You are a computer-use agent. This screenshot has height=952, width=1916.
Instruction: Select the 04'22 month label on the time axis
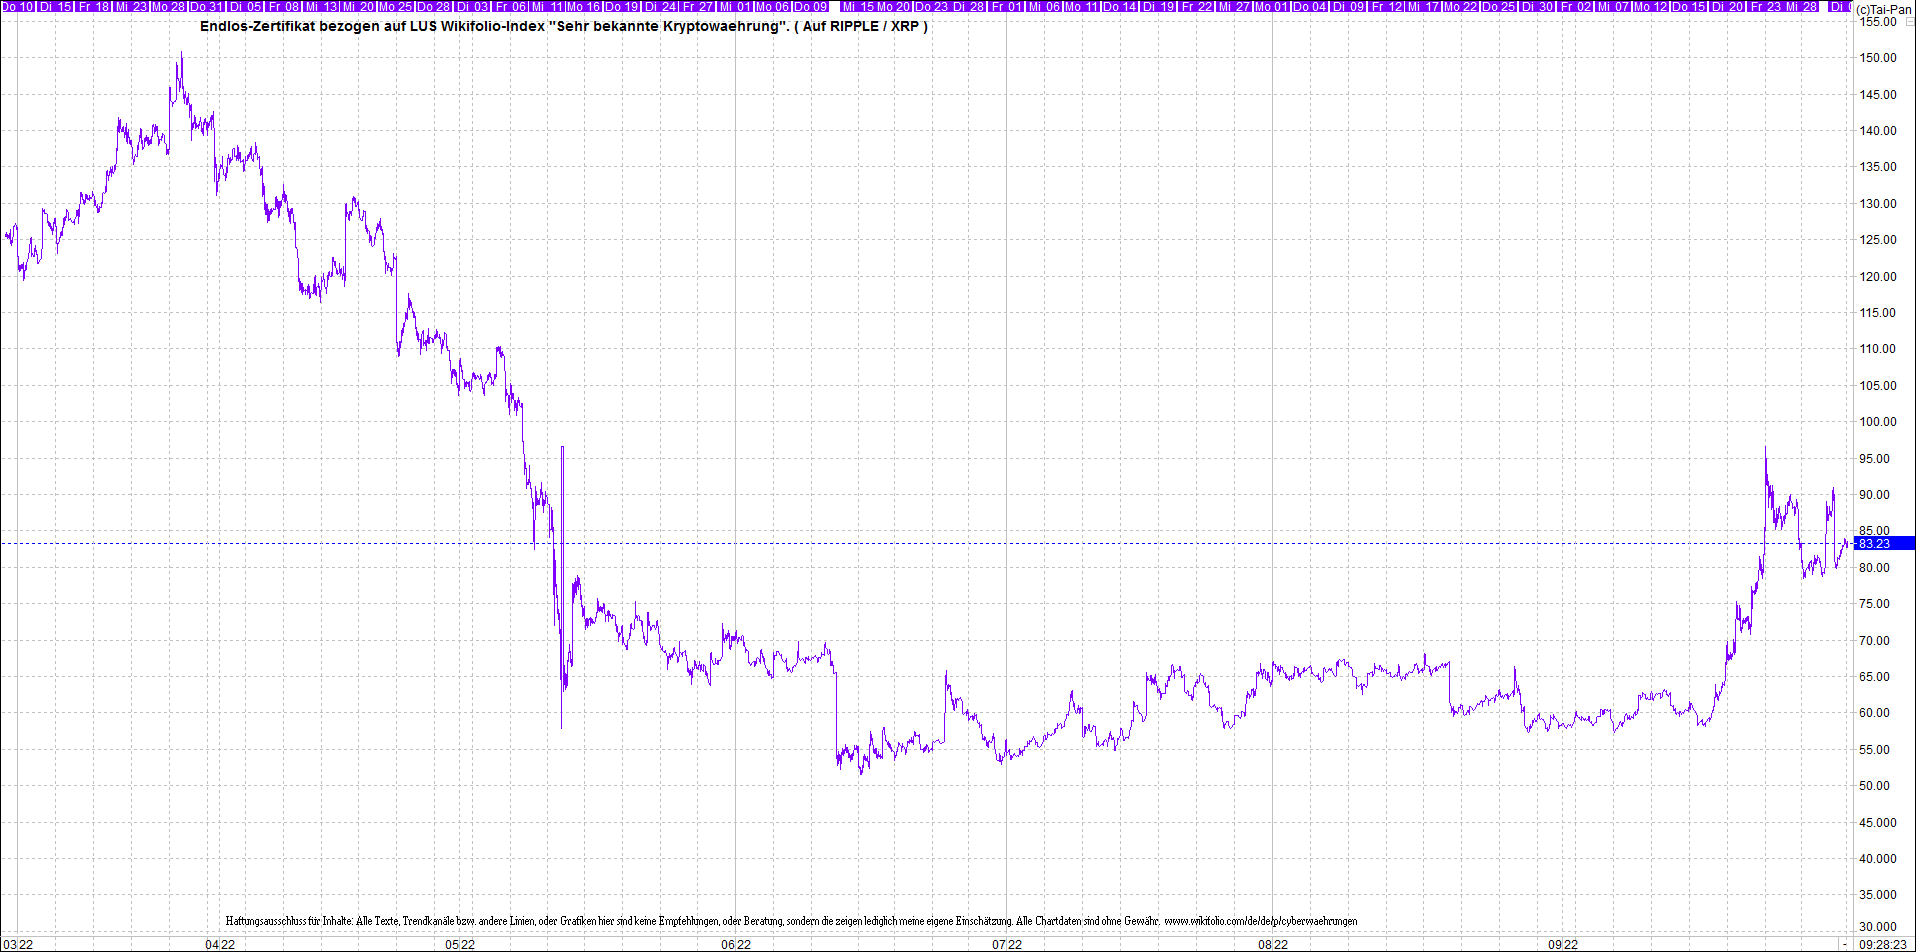(x=220, y=944)
